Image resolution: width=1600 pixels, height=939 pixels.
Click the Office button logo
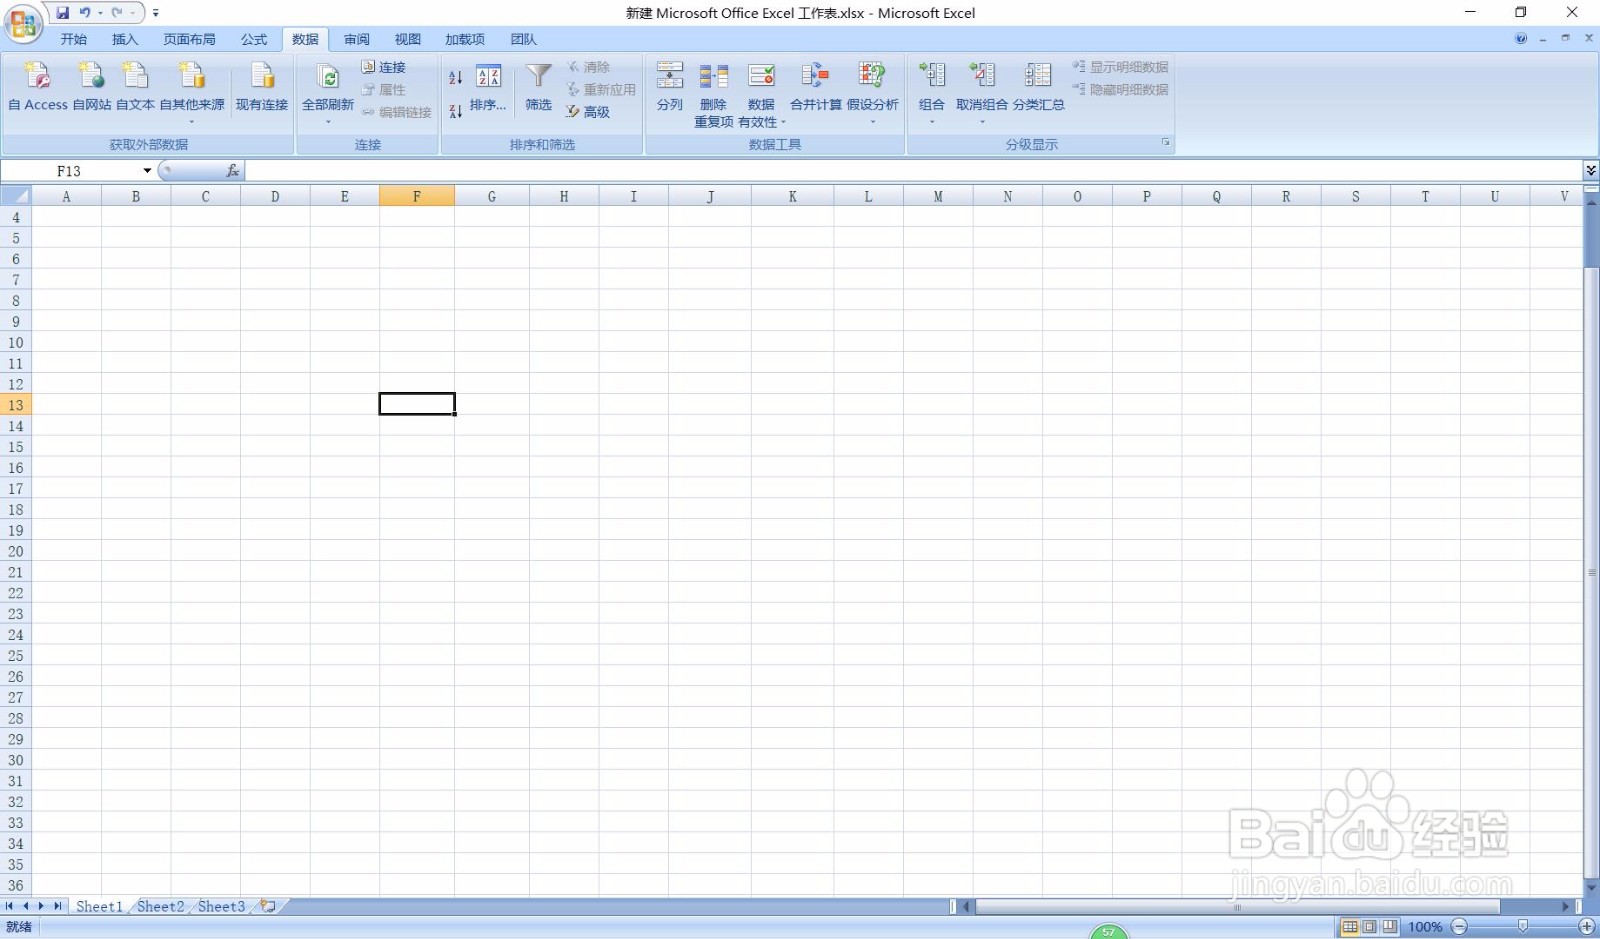[x=23, y=23]
